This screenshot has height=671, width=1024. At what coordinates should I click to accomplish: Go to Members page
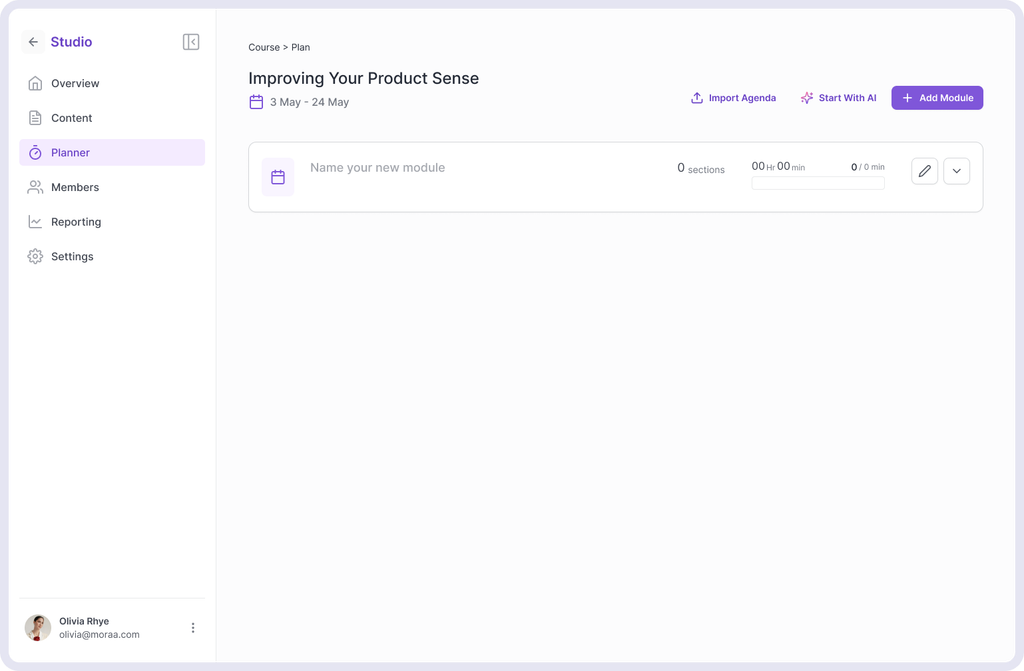tap(112, 187)
